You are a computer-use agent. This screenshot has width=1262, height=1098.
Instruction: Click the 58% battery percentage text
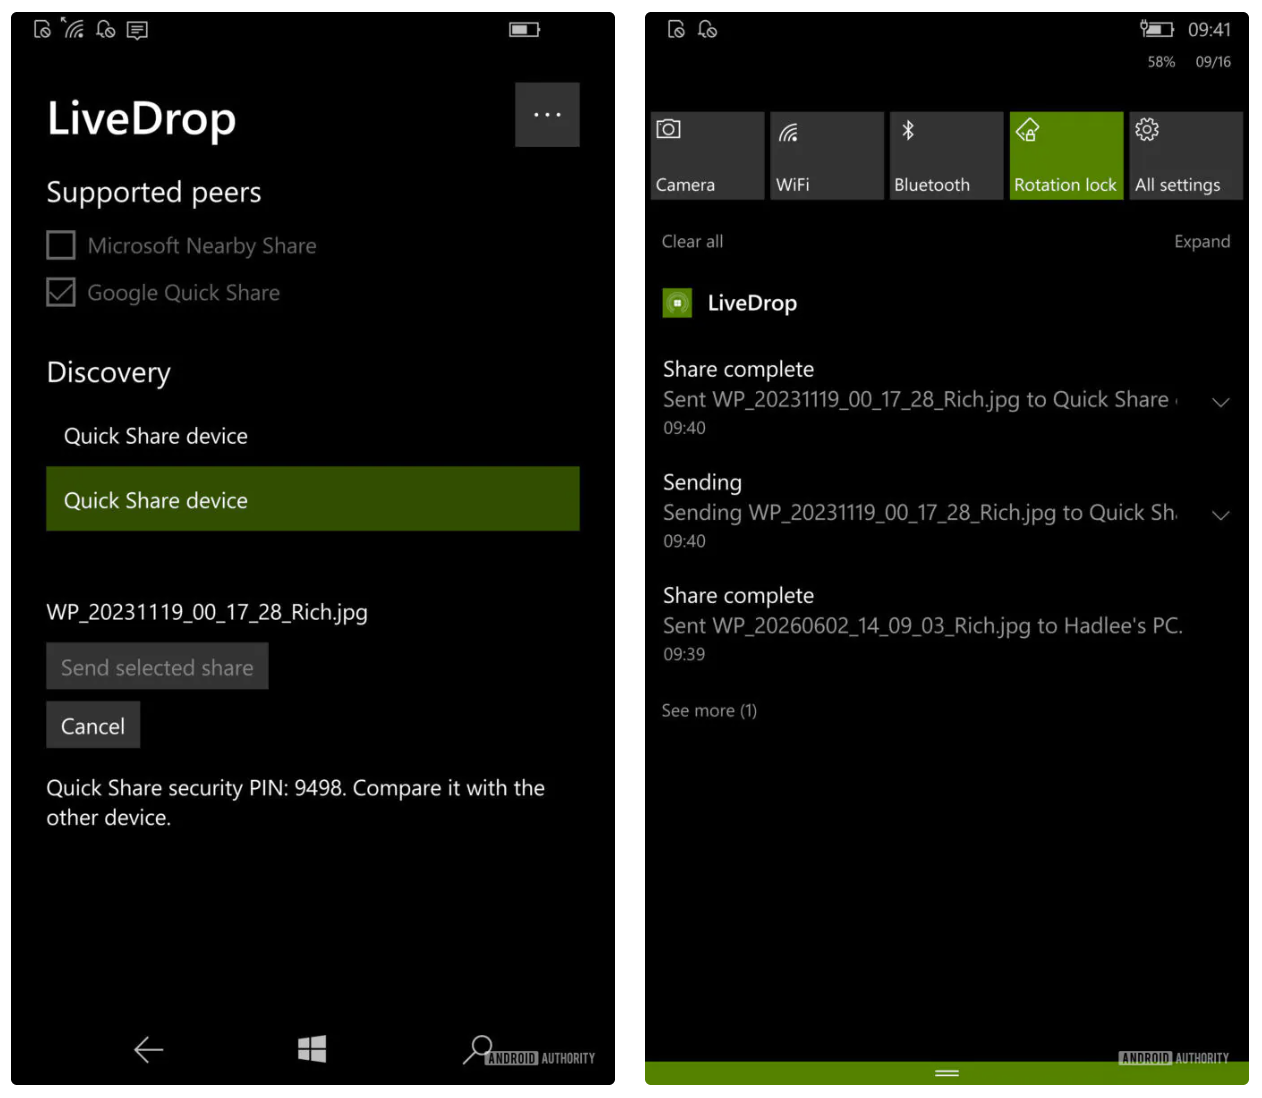(1161, 62)
